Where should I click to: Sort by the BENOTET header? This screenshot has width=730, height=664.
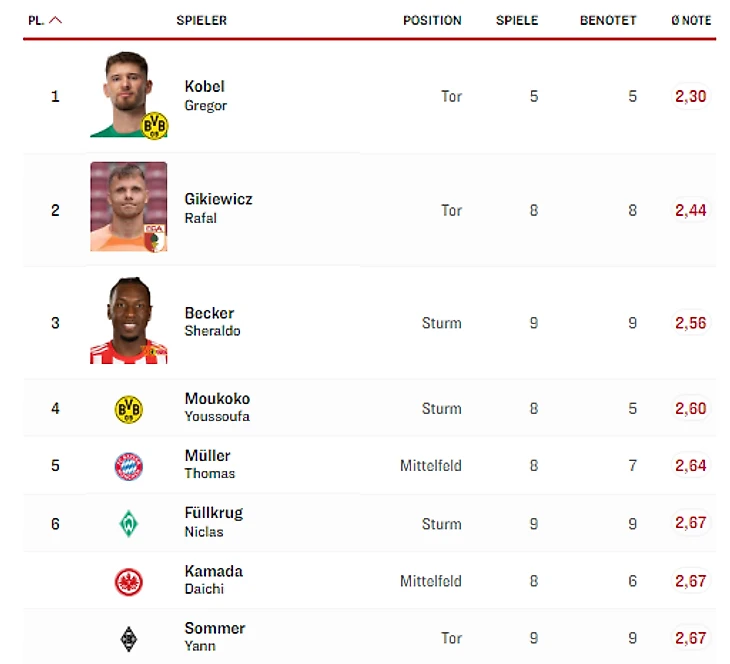608,20
